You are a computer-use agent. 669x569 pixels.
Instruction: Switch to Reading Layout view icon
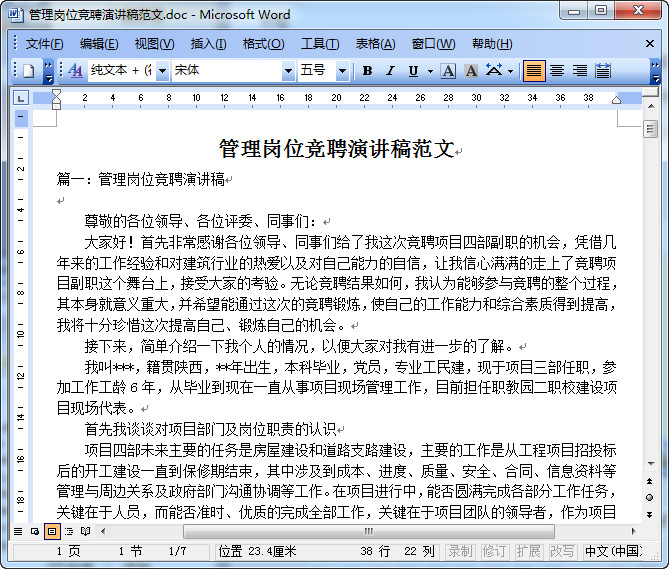pos(85,531)
